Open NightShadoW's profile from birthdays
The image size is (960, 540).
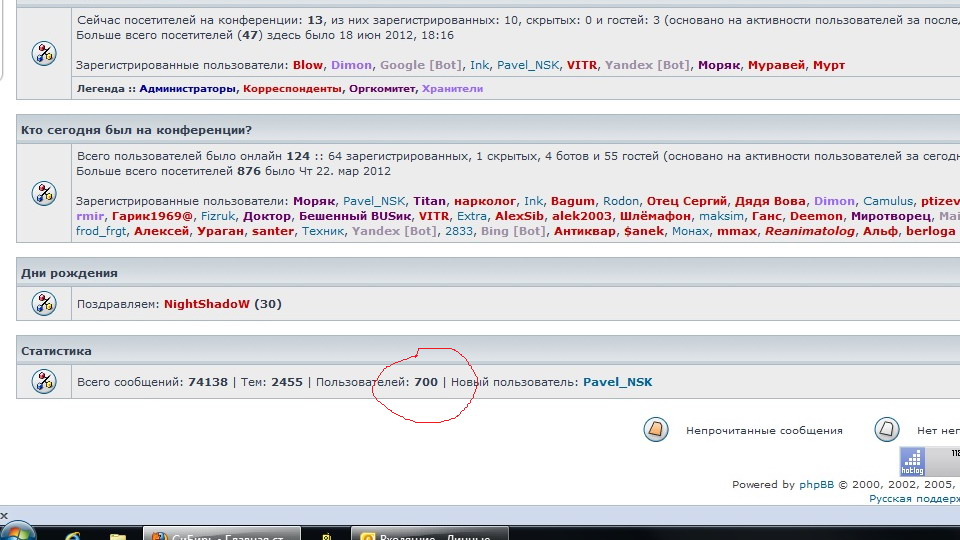pyautogui.click(x=206, y=304)
